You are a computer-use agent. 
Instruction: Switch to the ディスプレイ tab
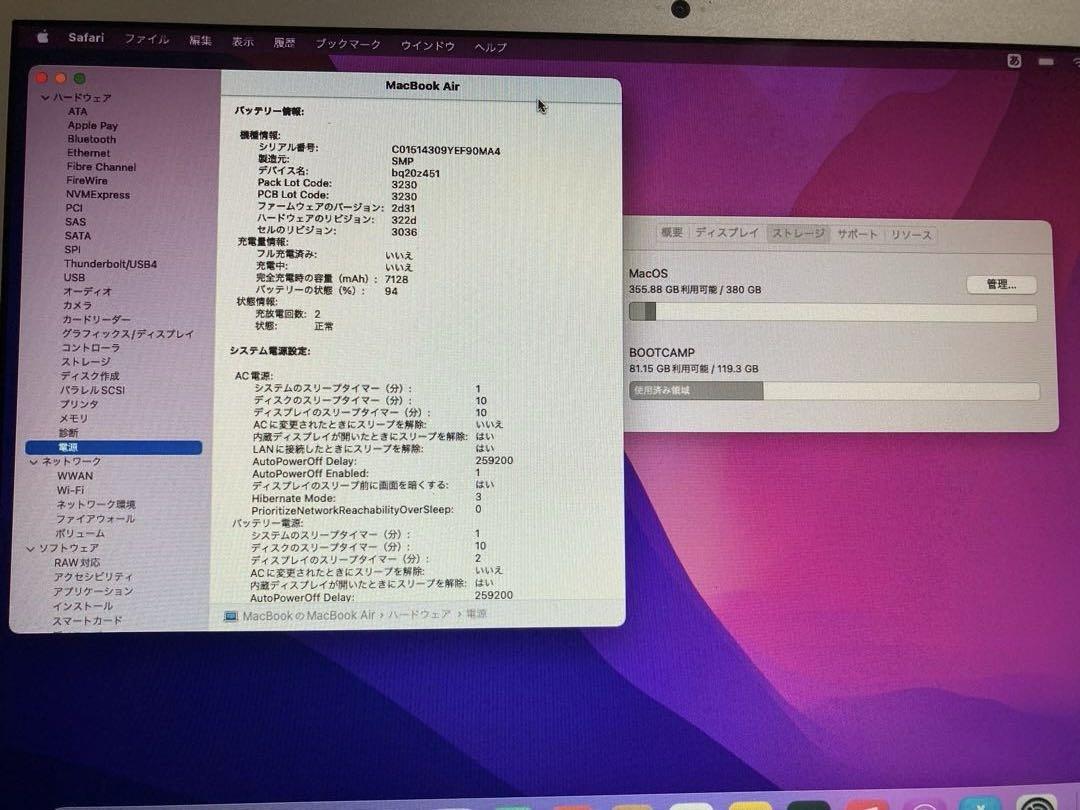coord(727,233)
